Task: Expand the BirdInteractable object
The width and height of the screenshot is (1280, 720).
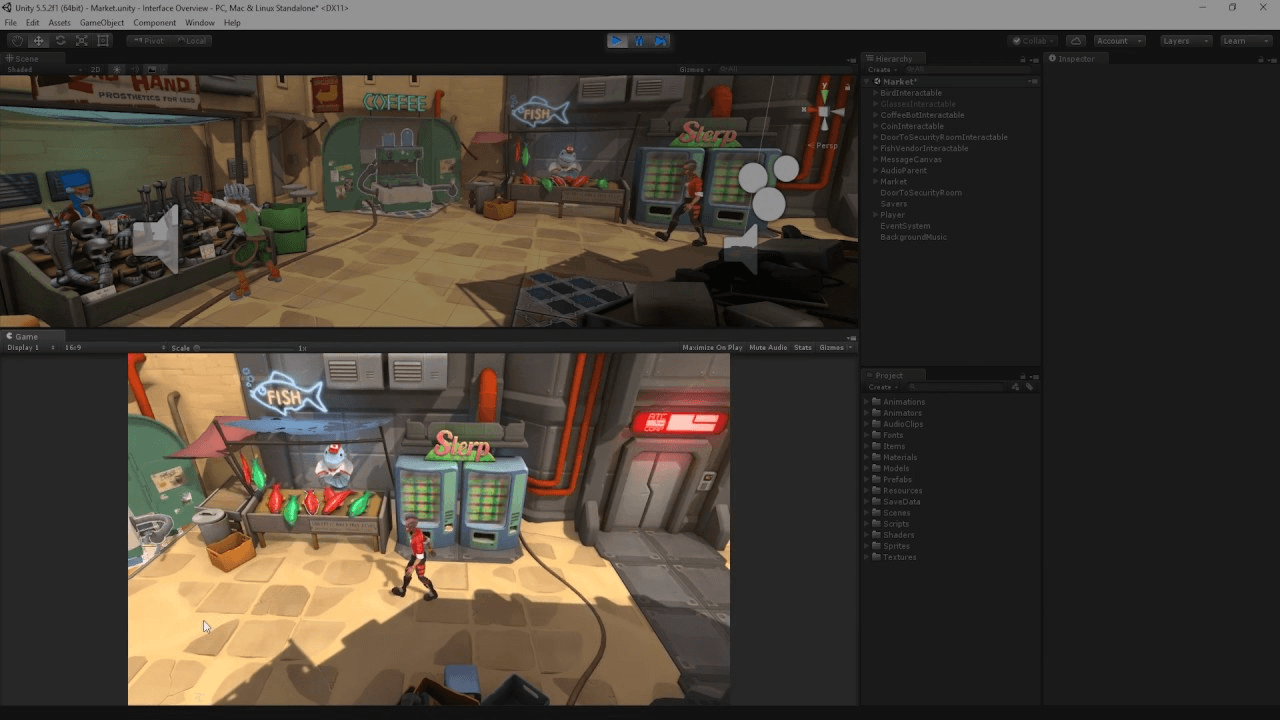Action: click(875, 93)
